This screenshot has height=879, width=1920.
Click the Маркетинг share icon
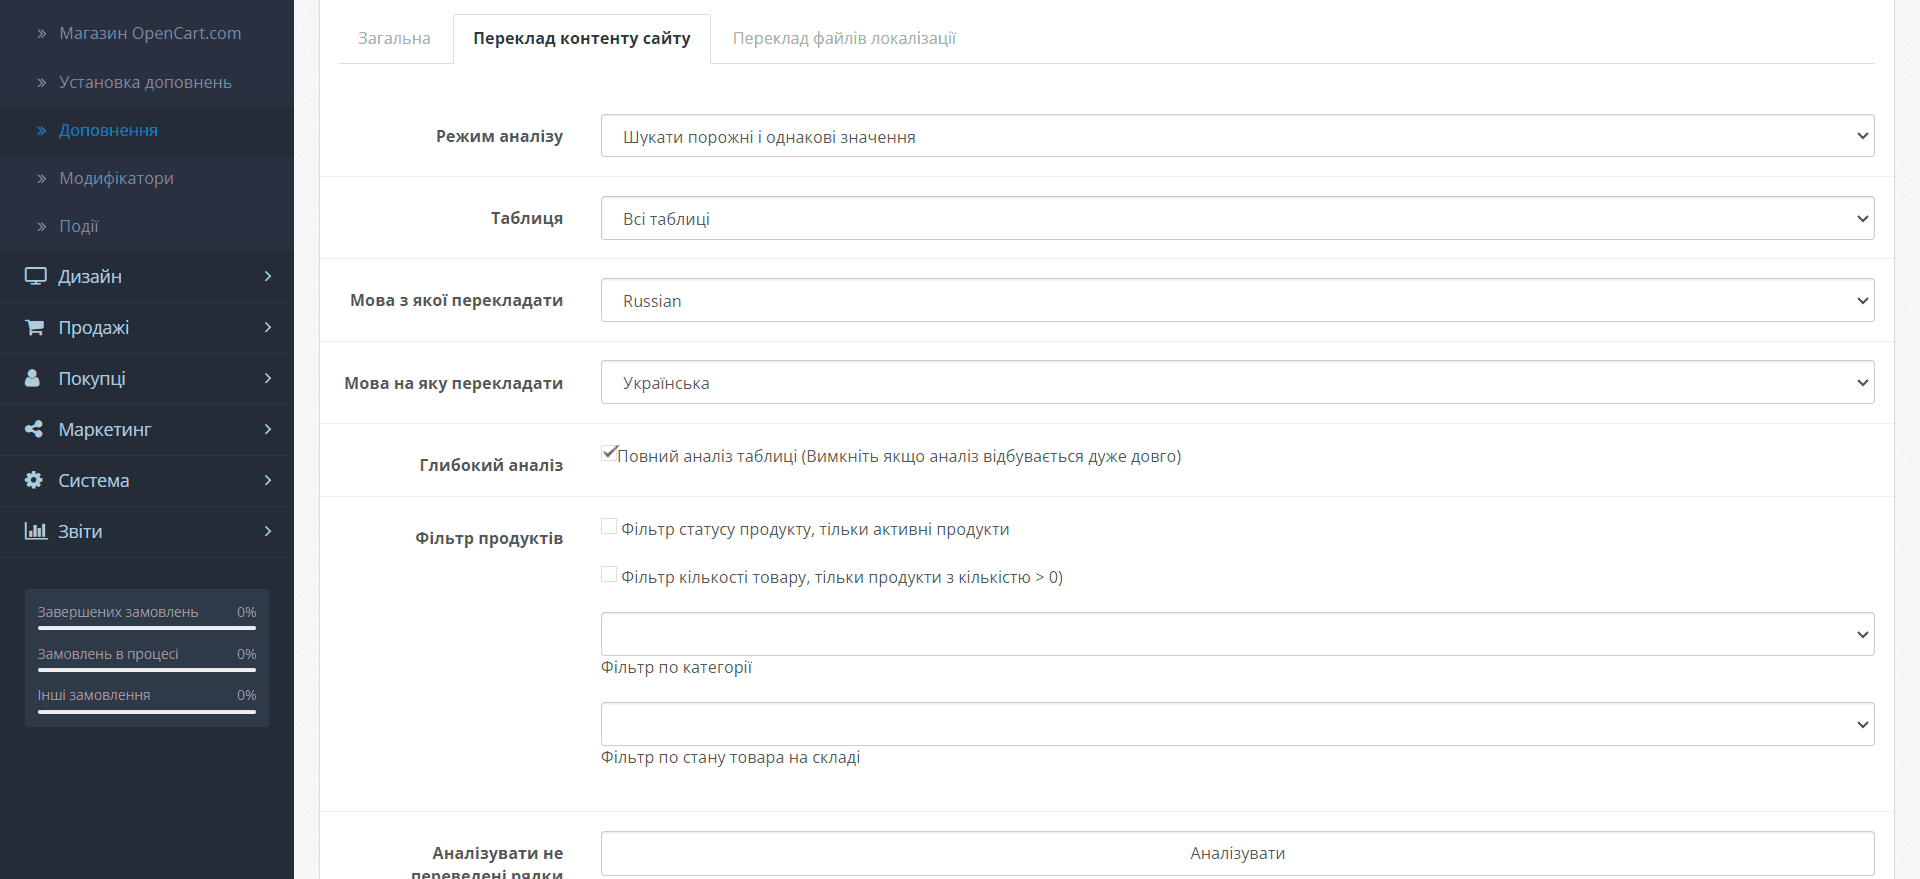(33, 429)
